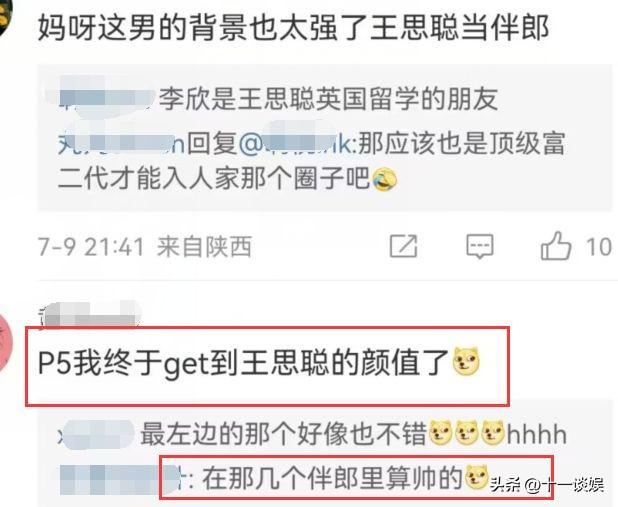Tap the crying-laughing emoji

point(384,179)
